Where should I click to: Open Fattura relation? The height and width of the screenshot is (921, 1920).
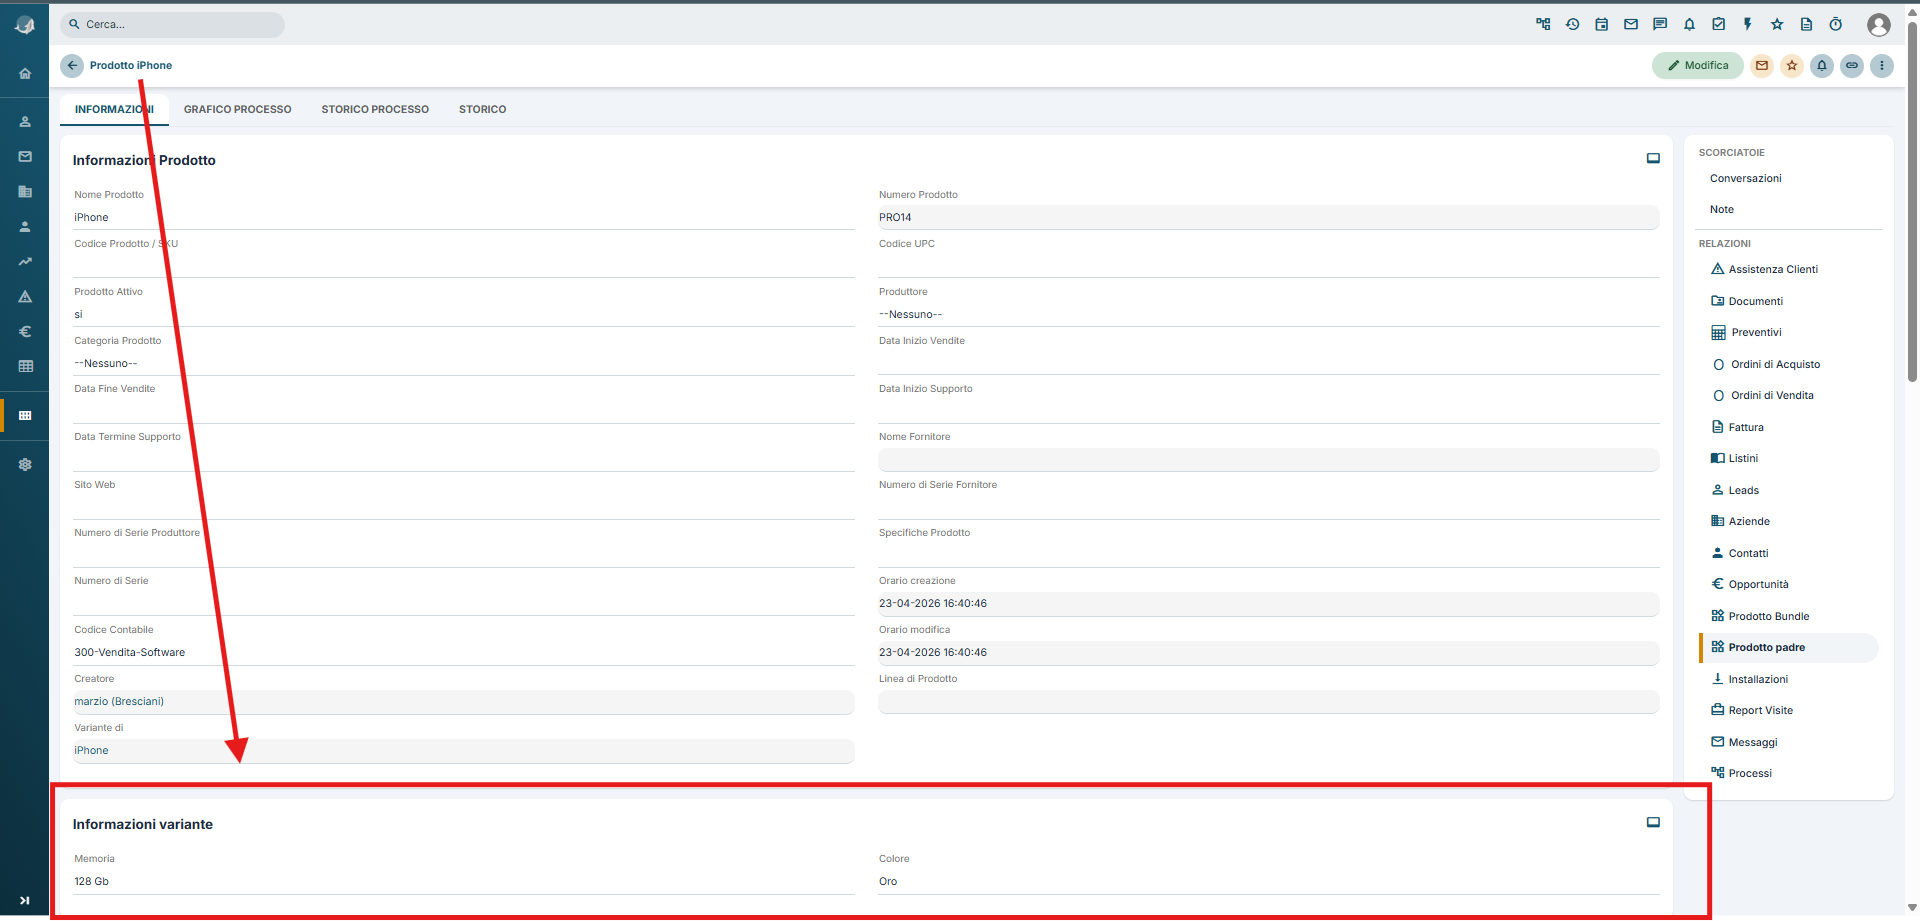[1737, 427]
